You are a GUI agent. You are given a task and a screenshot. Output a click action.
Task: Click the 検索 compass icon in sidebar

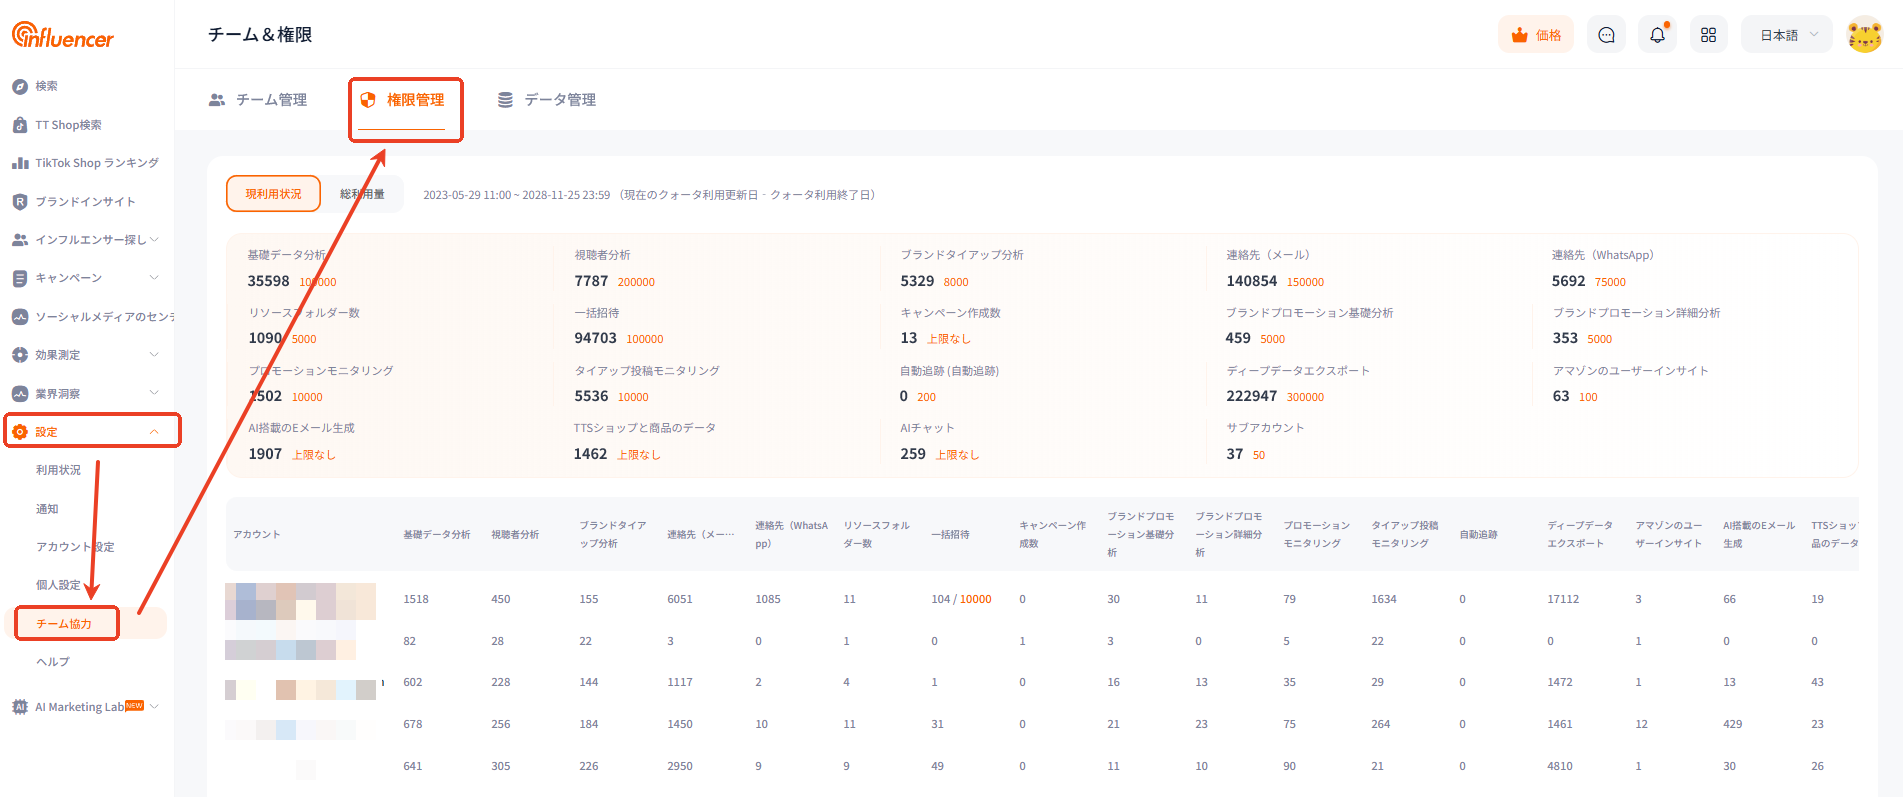[20, 87]
